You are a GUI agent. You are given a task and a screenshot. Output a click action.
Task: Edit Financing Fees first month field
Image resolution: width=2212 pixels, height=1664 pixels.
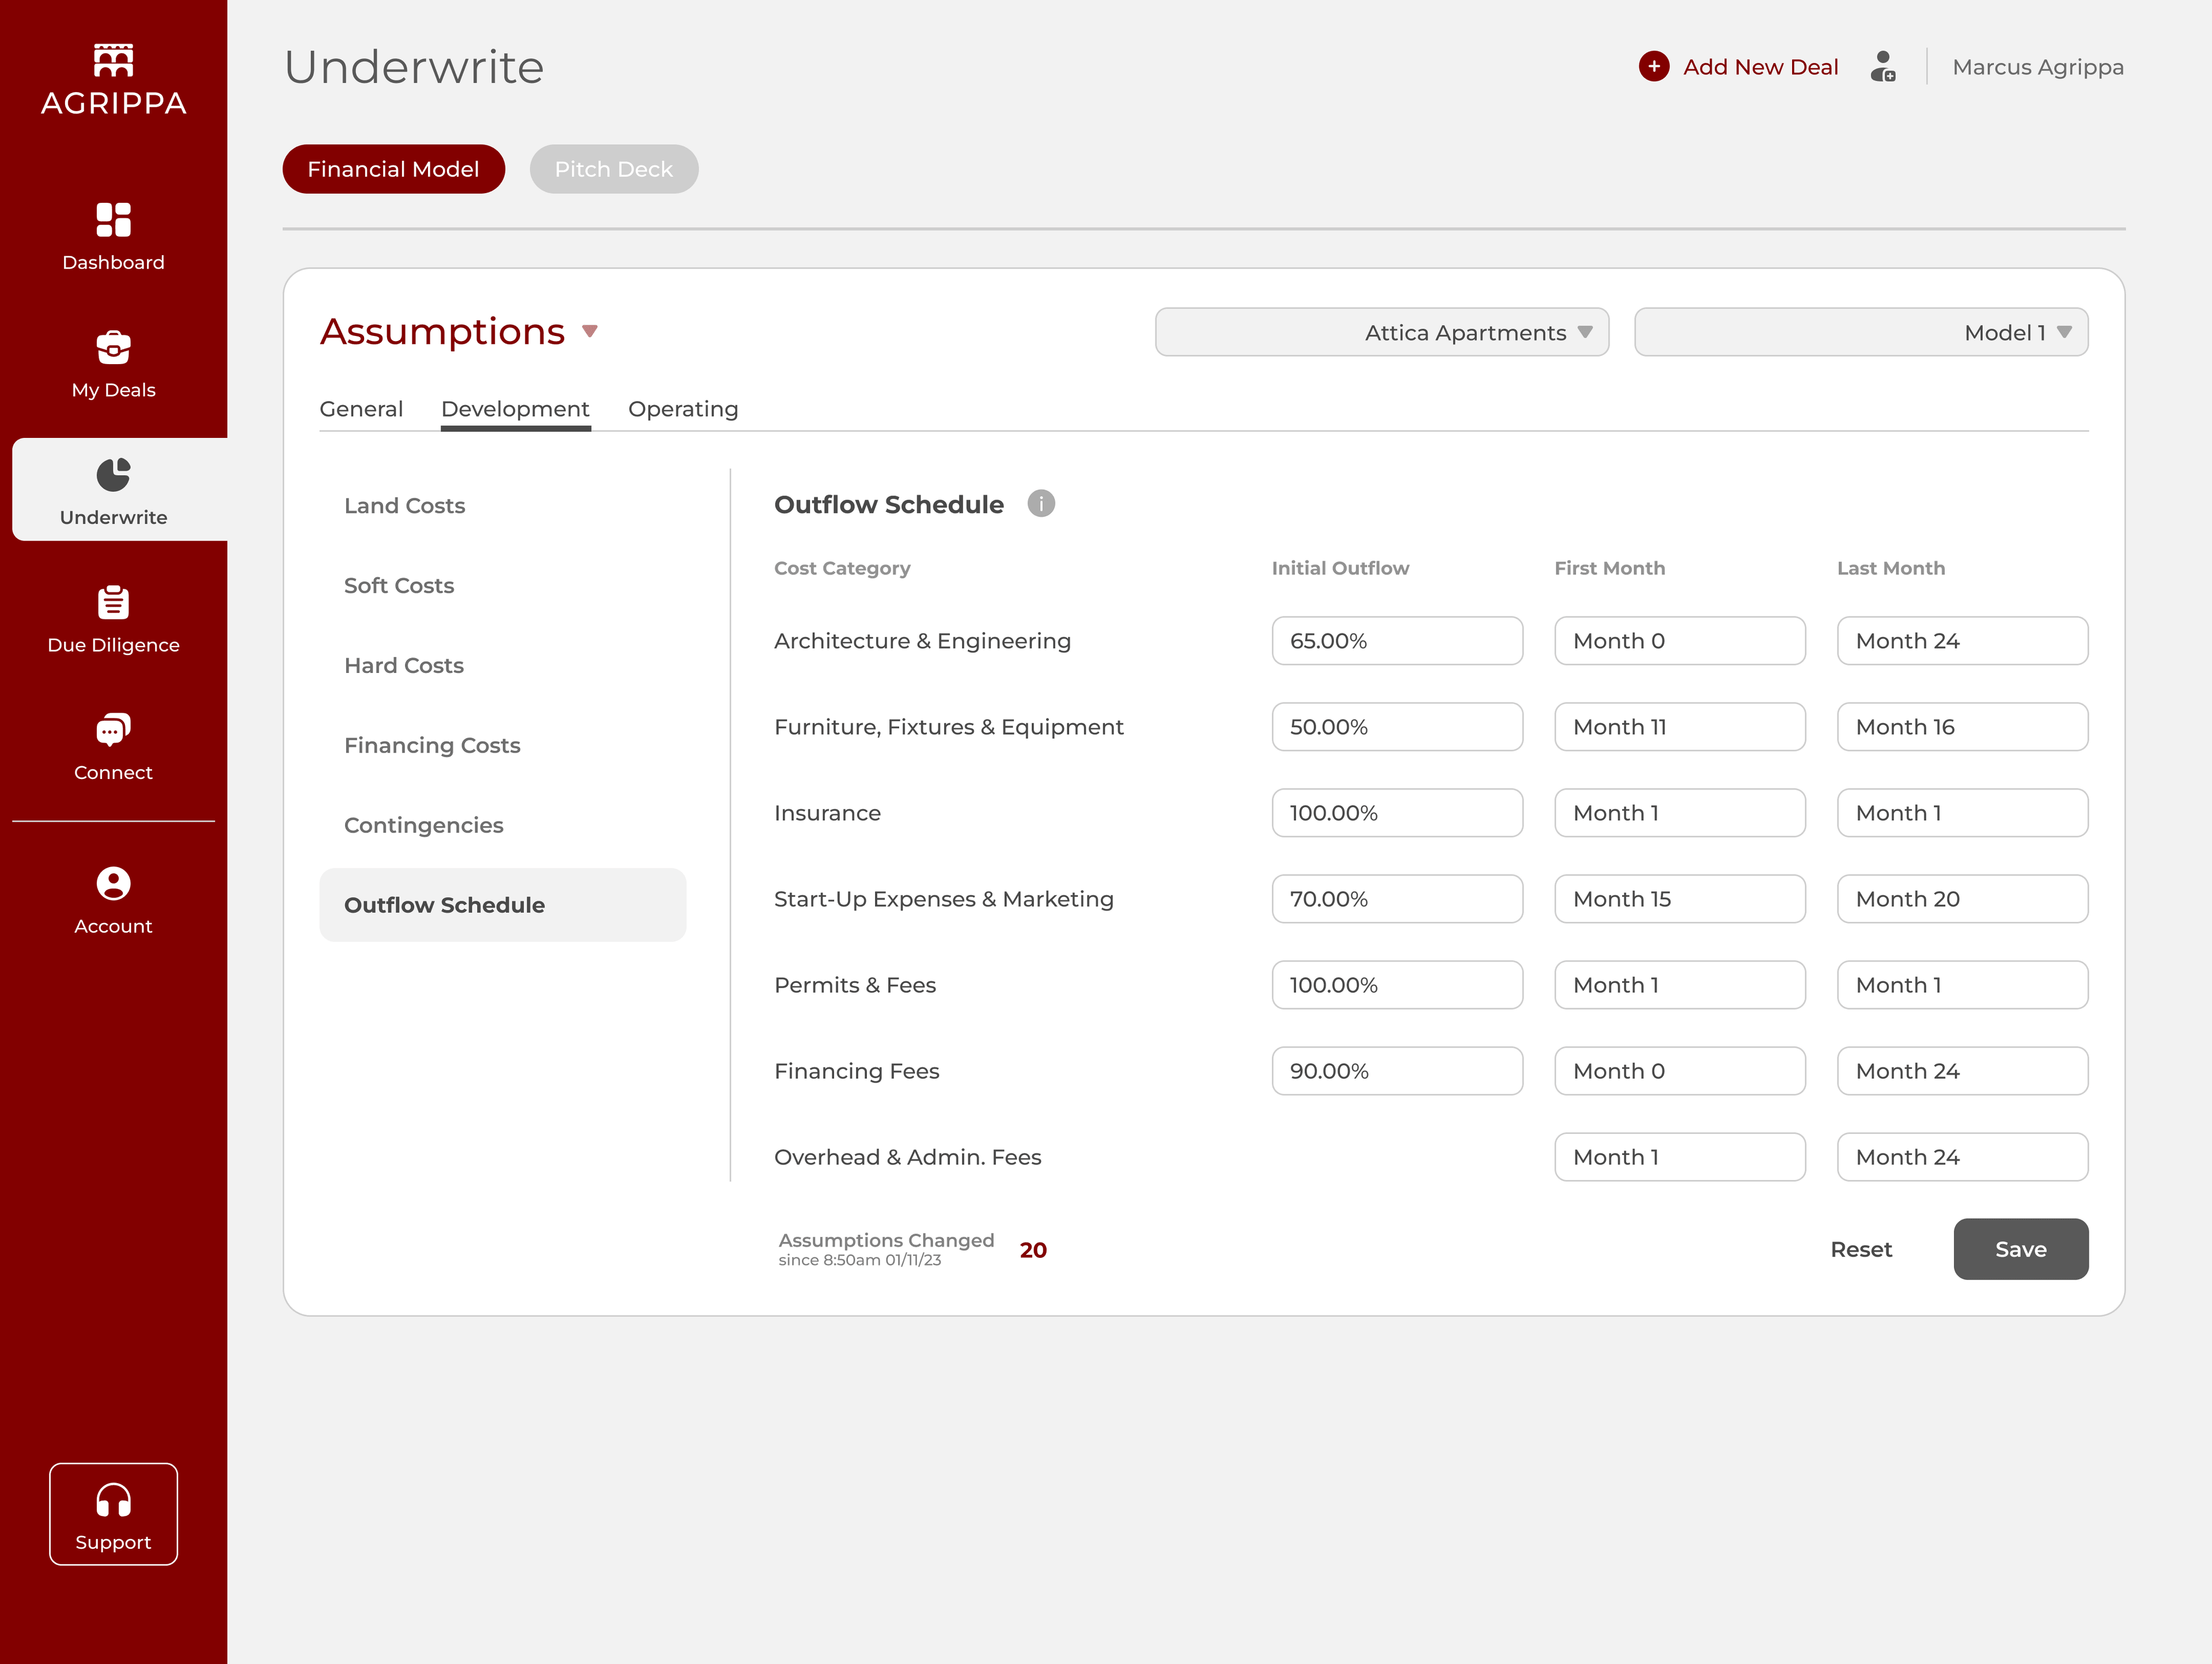click(1680, 1071)
